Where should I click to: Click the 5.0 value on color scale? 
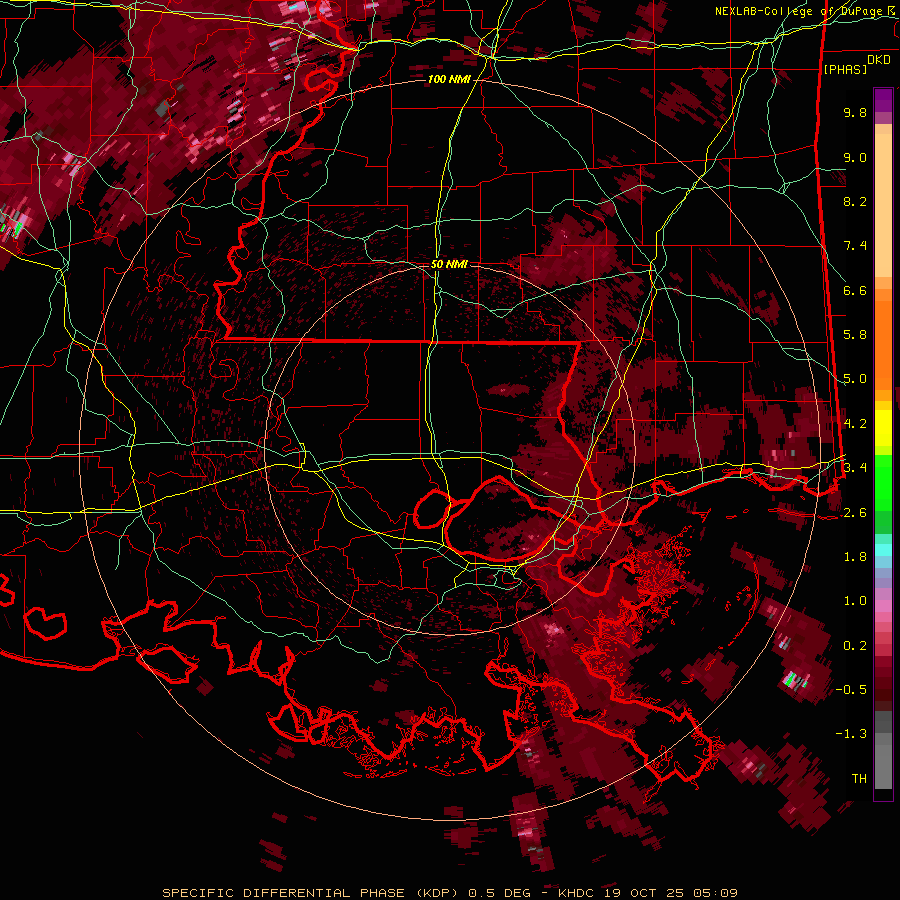[855, 379]
